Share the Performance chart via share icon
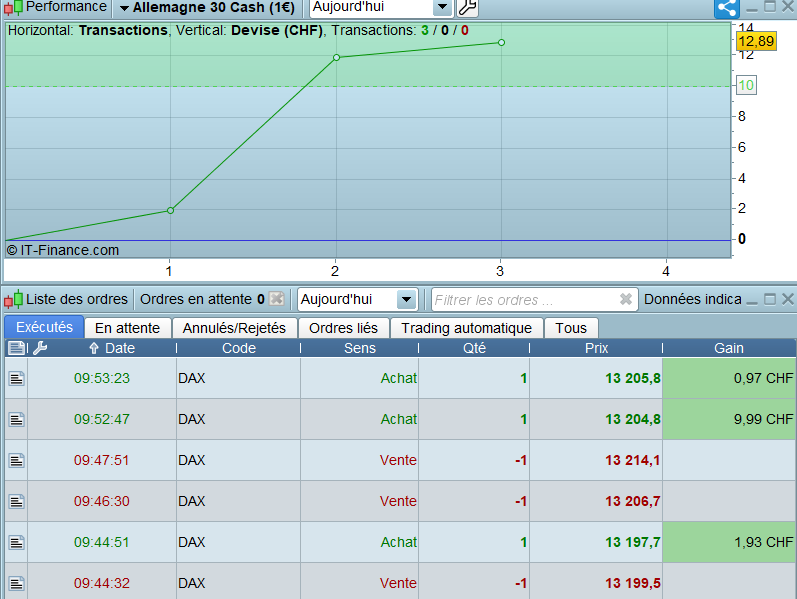This screenshot has height=599, width=797. (727, 8)
